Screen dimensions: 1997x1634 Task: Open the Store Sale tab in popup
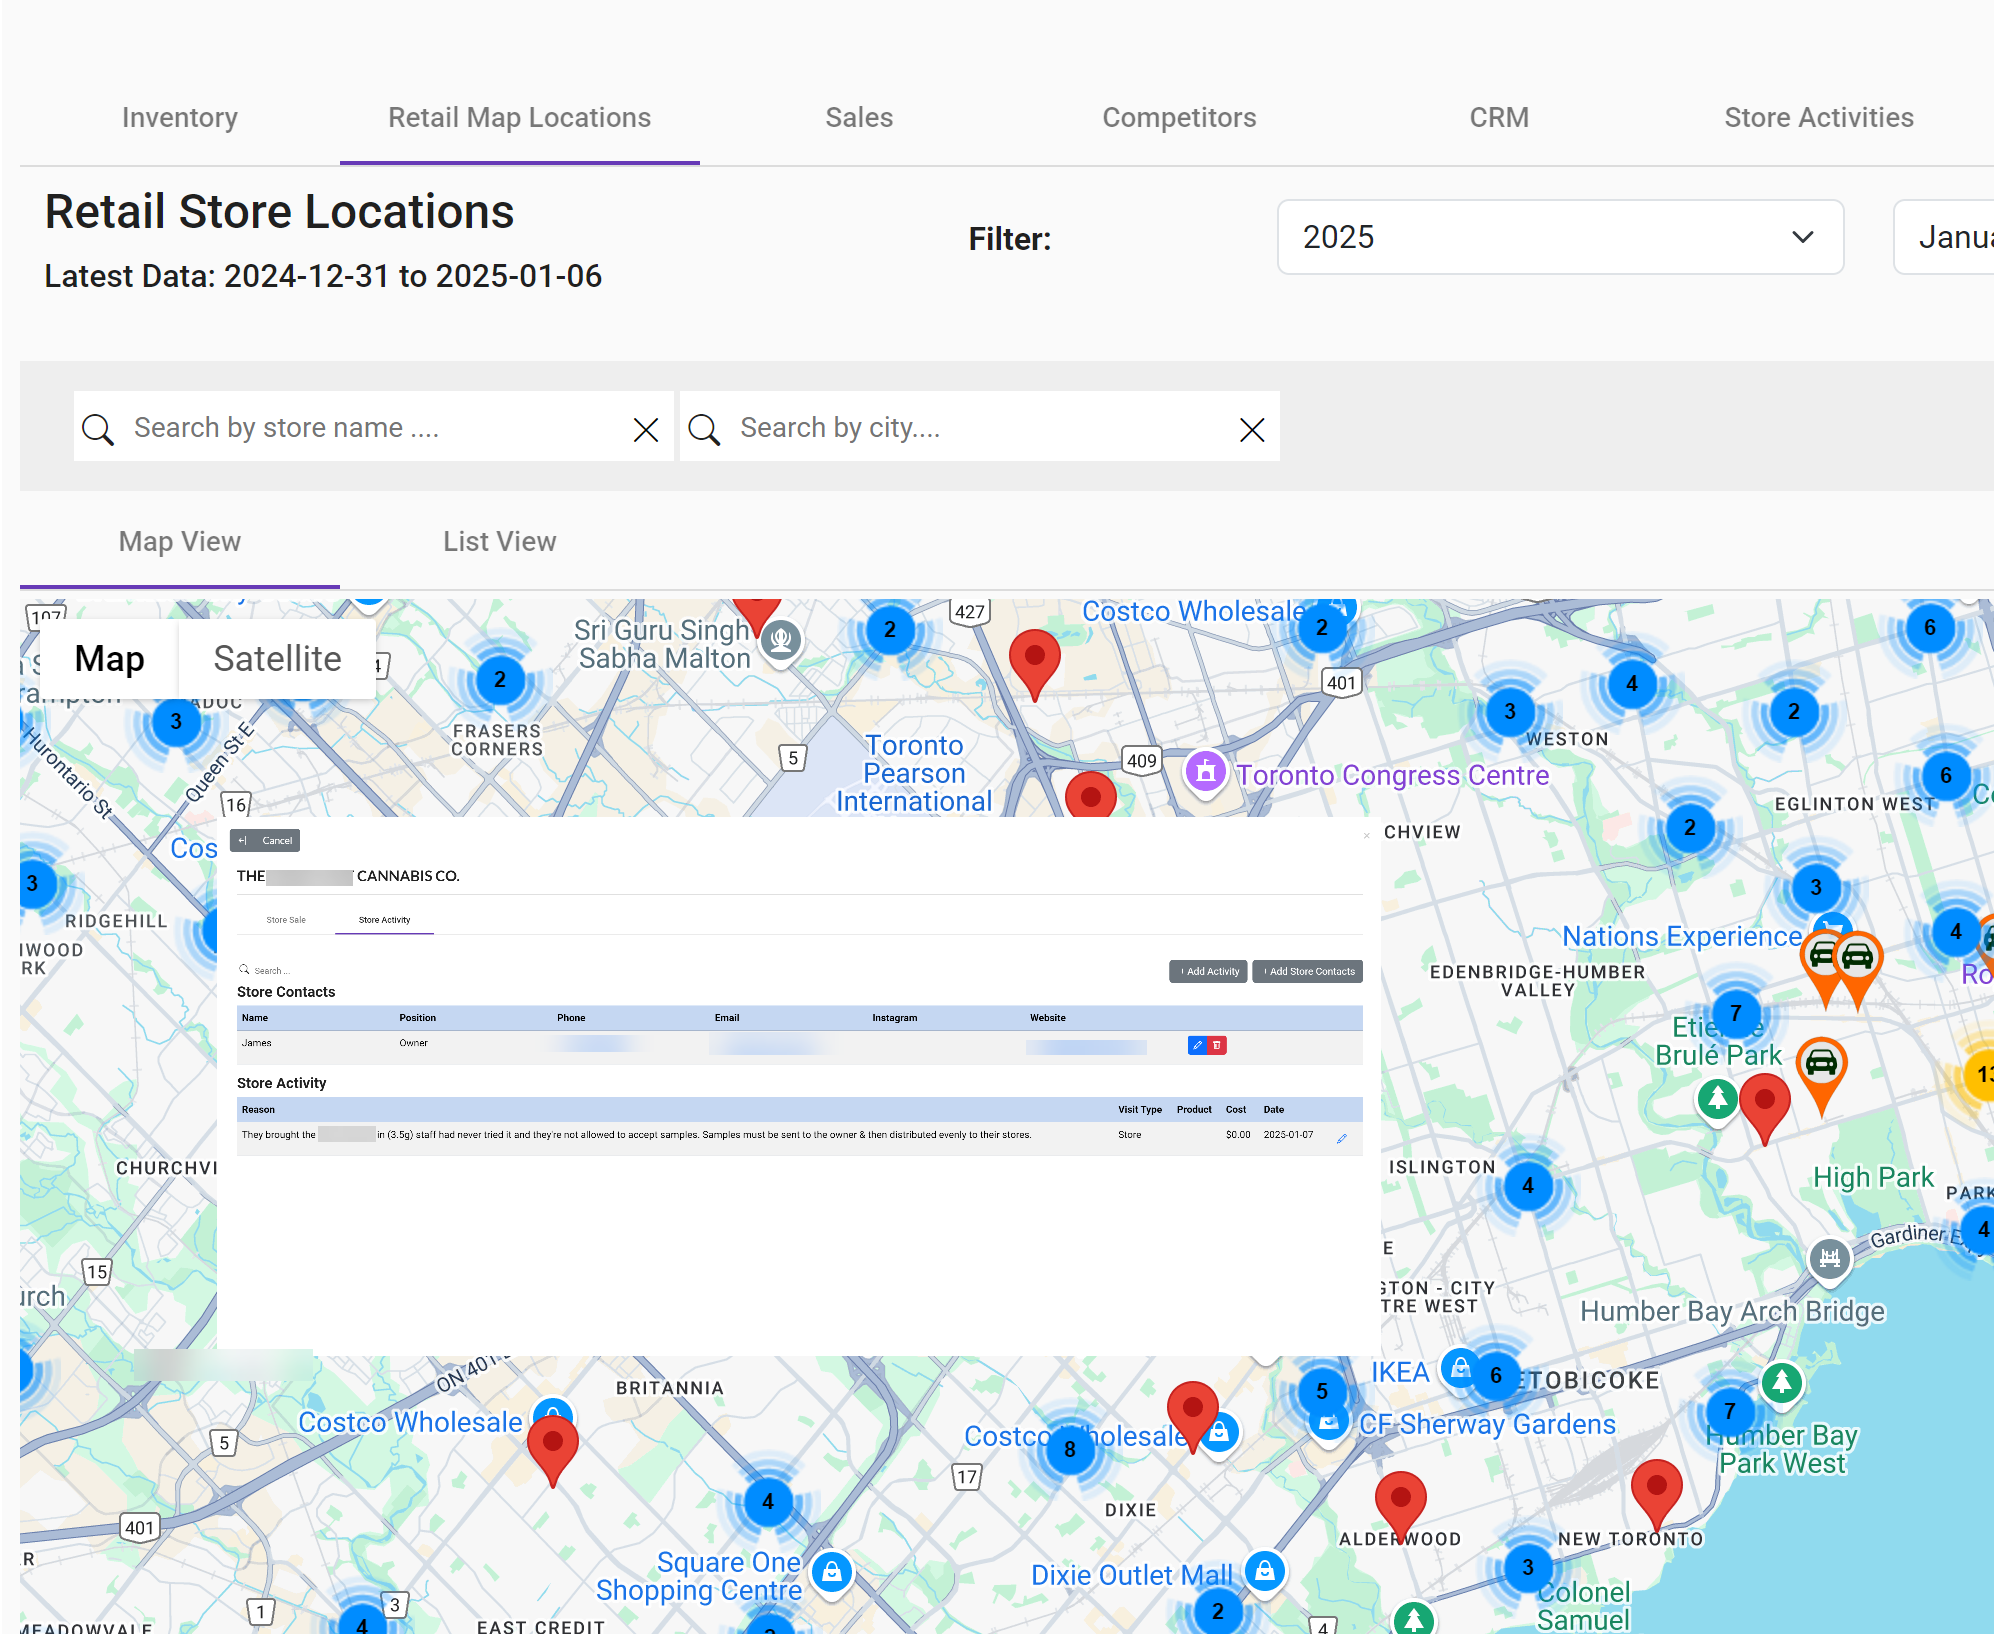click(286, 920)
